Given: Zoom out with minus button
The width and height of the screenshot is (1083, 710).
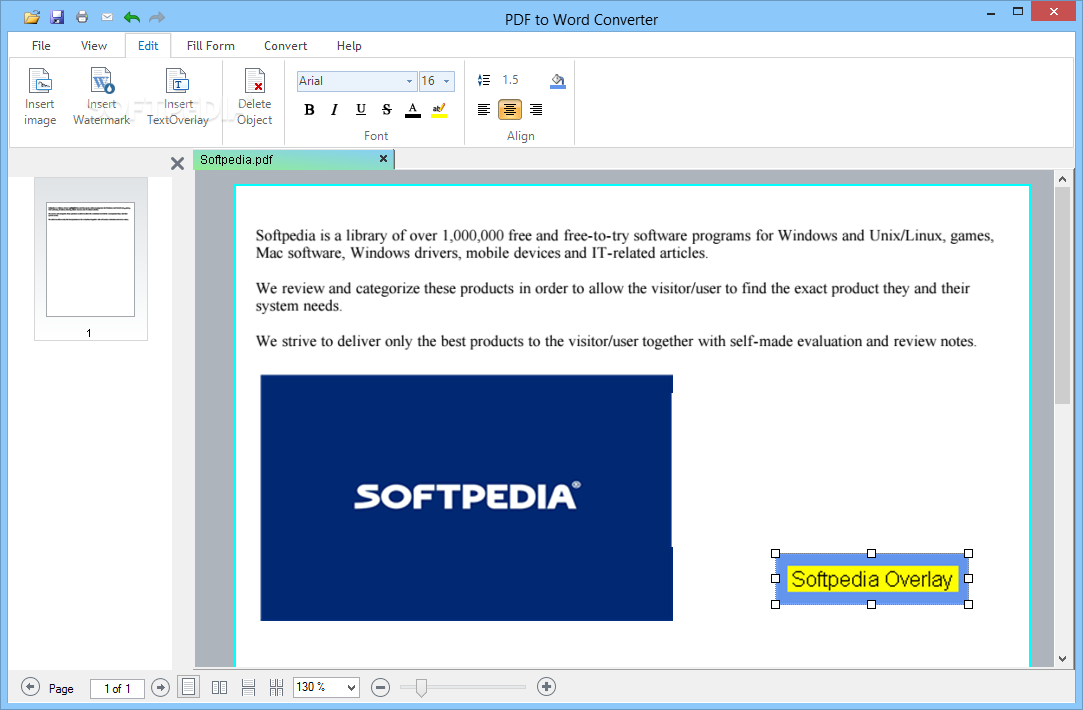Looking at the screenshot, I should click(381, 687).
